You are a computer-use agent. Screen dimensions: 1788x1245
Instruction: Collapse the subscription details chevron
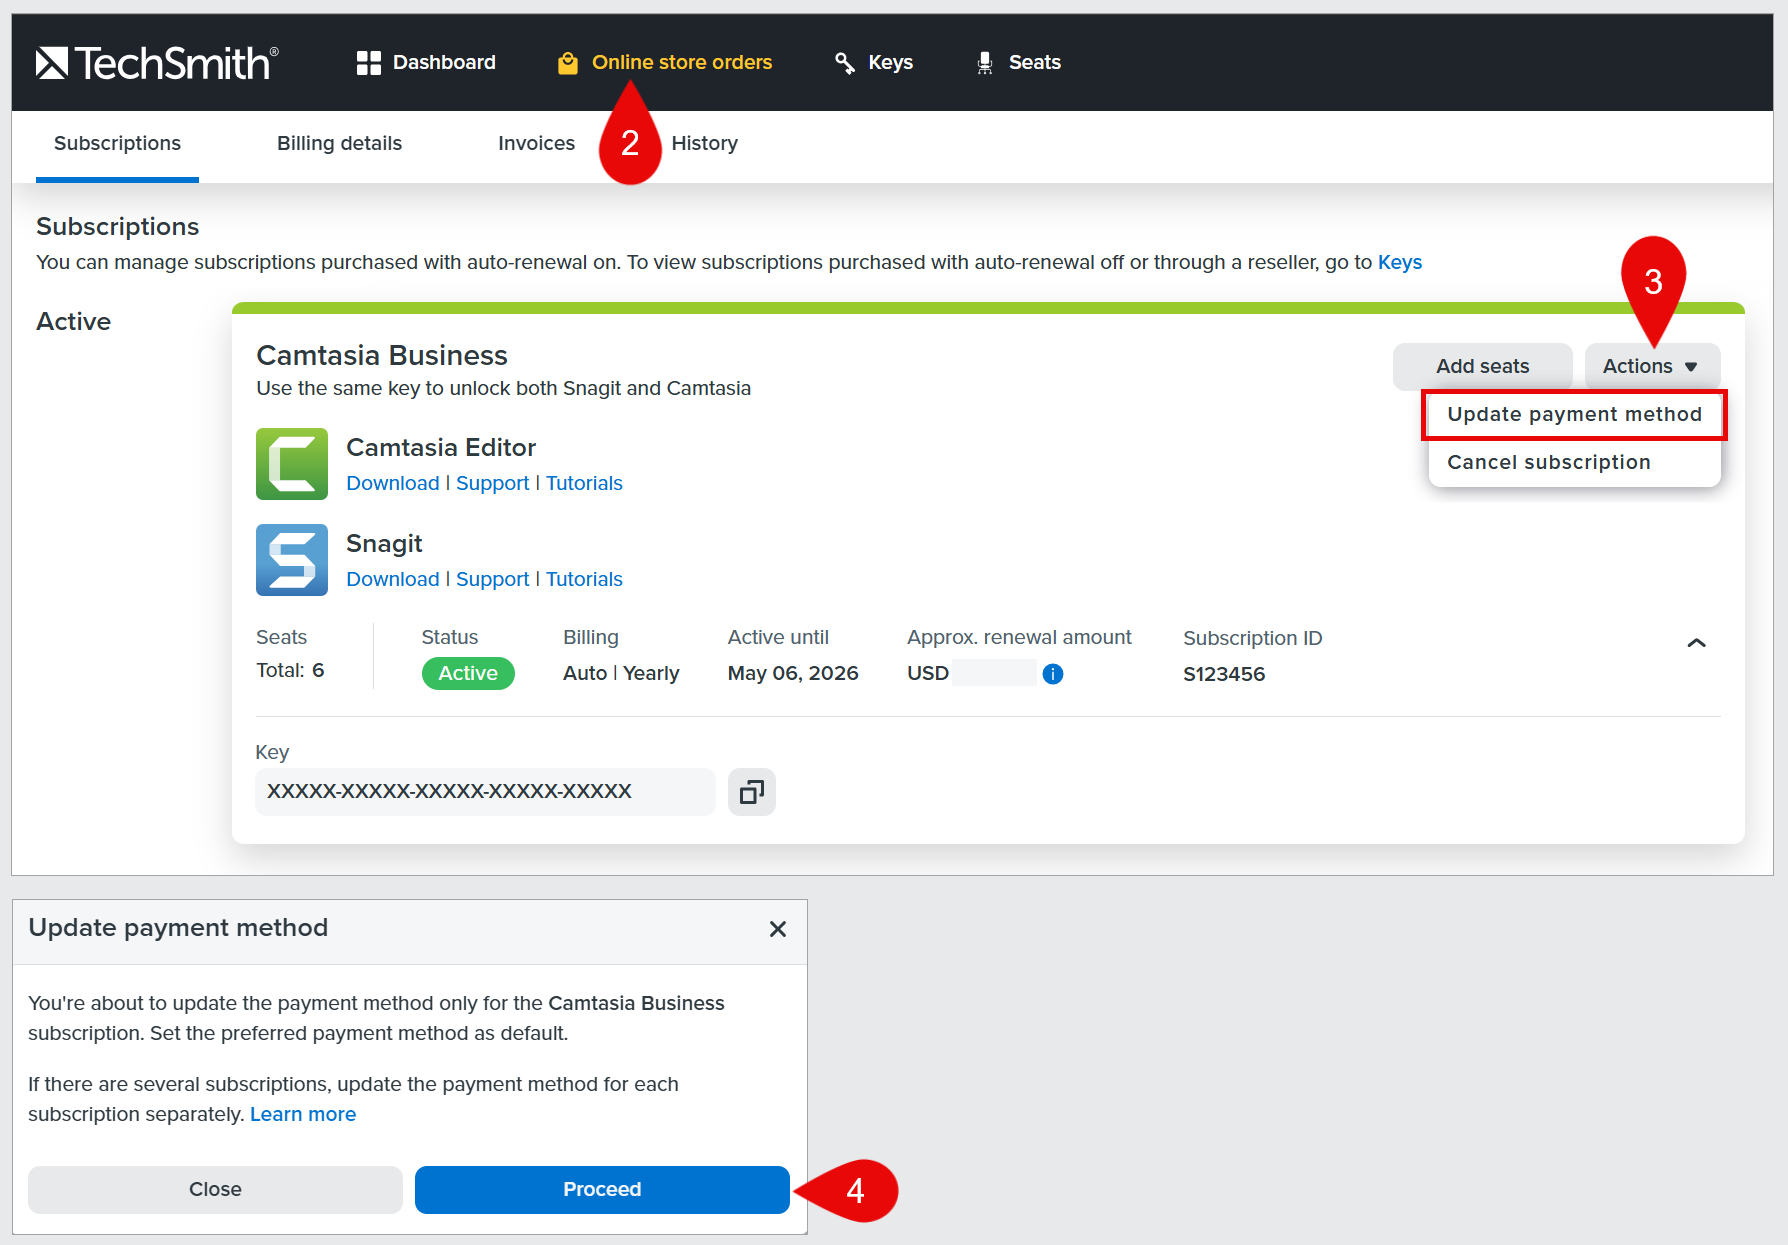[x=1697, y=643]
